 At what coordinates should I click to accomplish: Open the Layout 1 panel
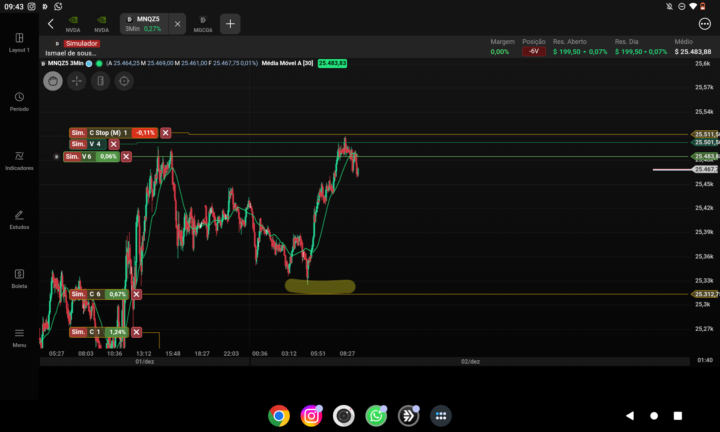tap(20, 42)
